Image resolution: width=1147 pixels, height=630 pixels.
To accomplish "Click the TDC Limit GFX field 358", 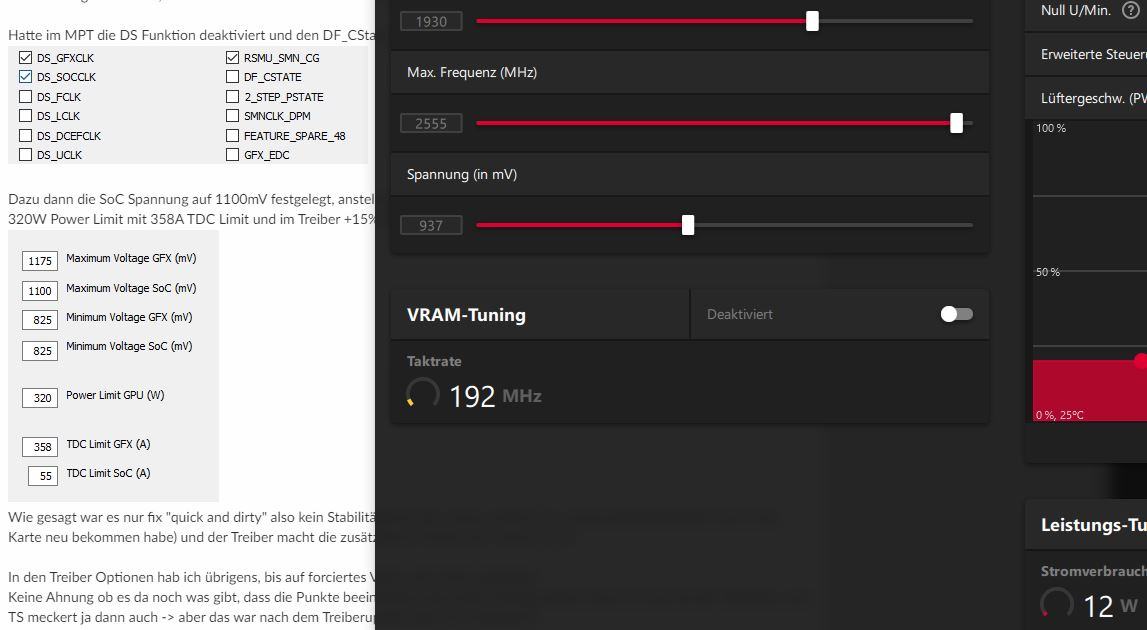I will 40,446.
